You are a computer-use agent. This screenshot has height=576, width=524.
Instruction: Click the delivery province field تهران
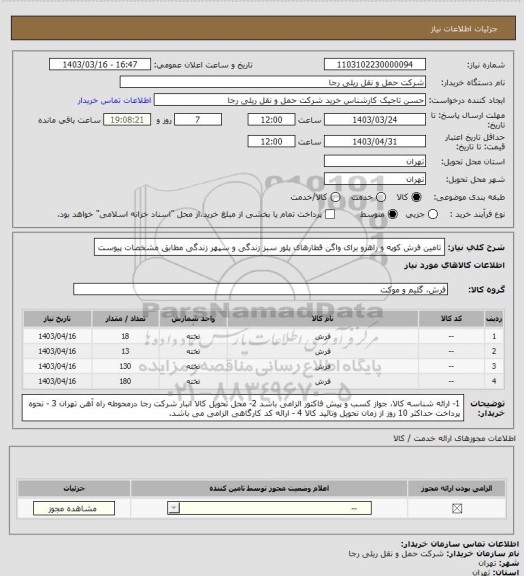pos(375,161)
